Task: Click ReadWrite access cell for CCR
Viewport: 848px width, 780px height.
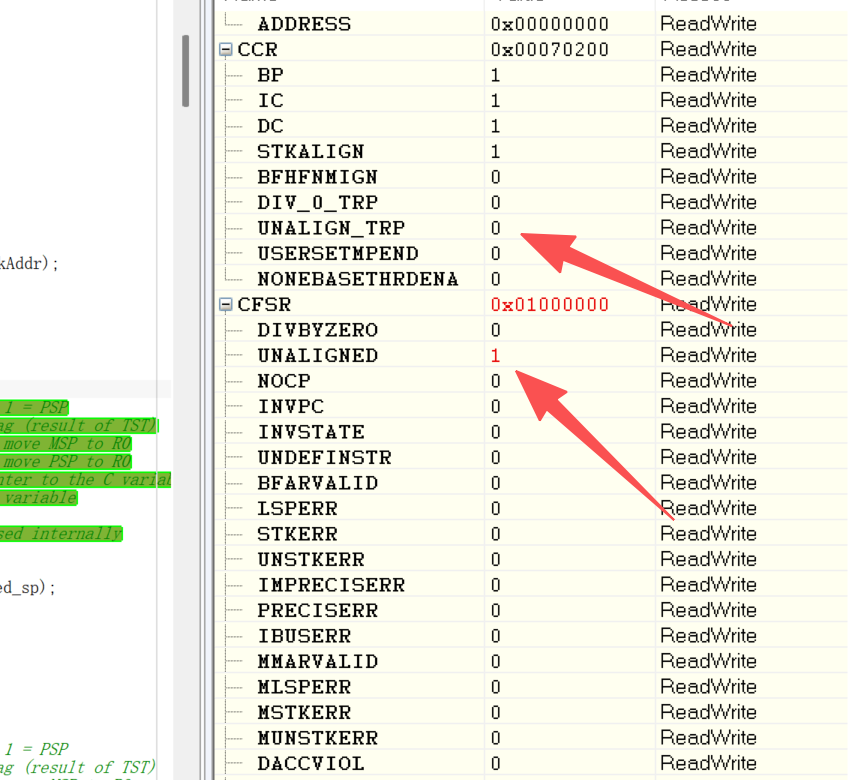Action: (708, 49)
